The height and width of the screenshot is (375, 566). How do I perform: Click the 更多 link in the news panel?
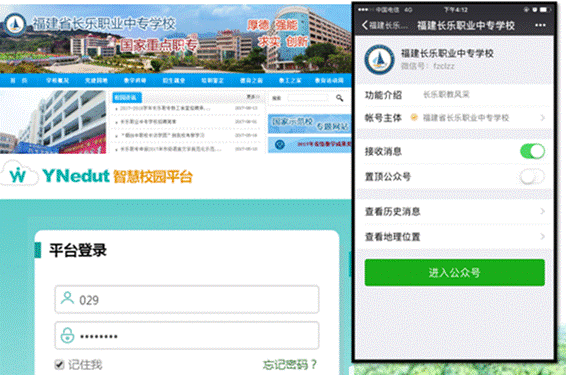(253, 97)
